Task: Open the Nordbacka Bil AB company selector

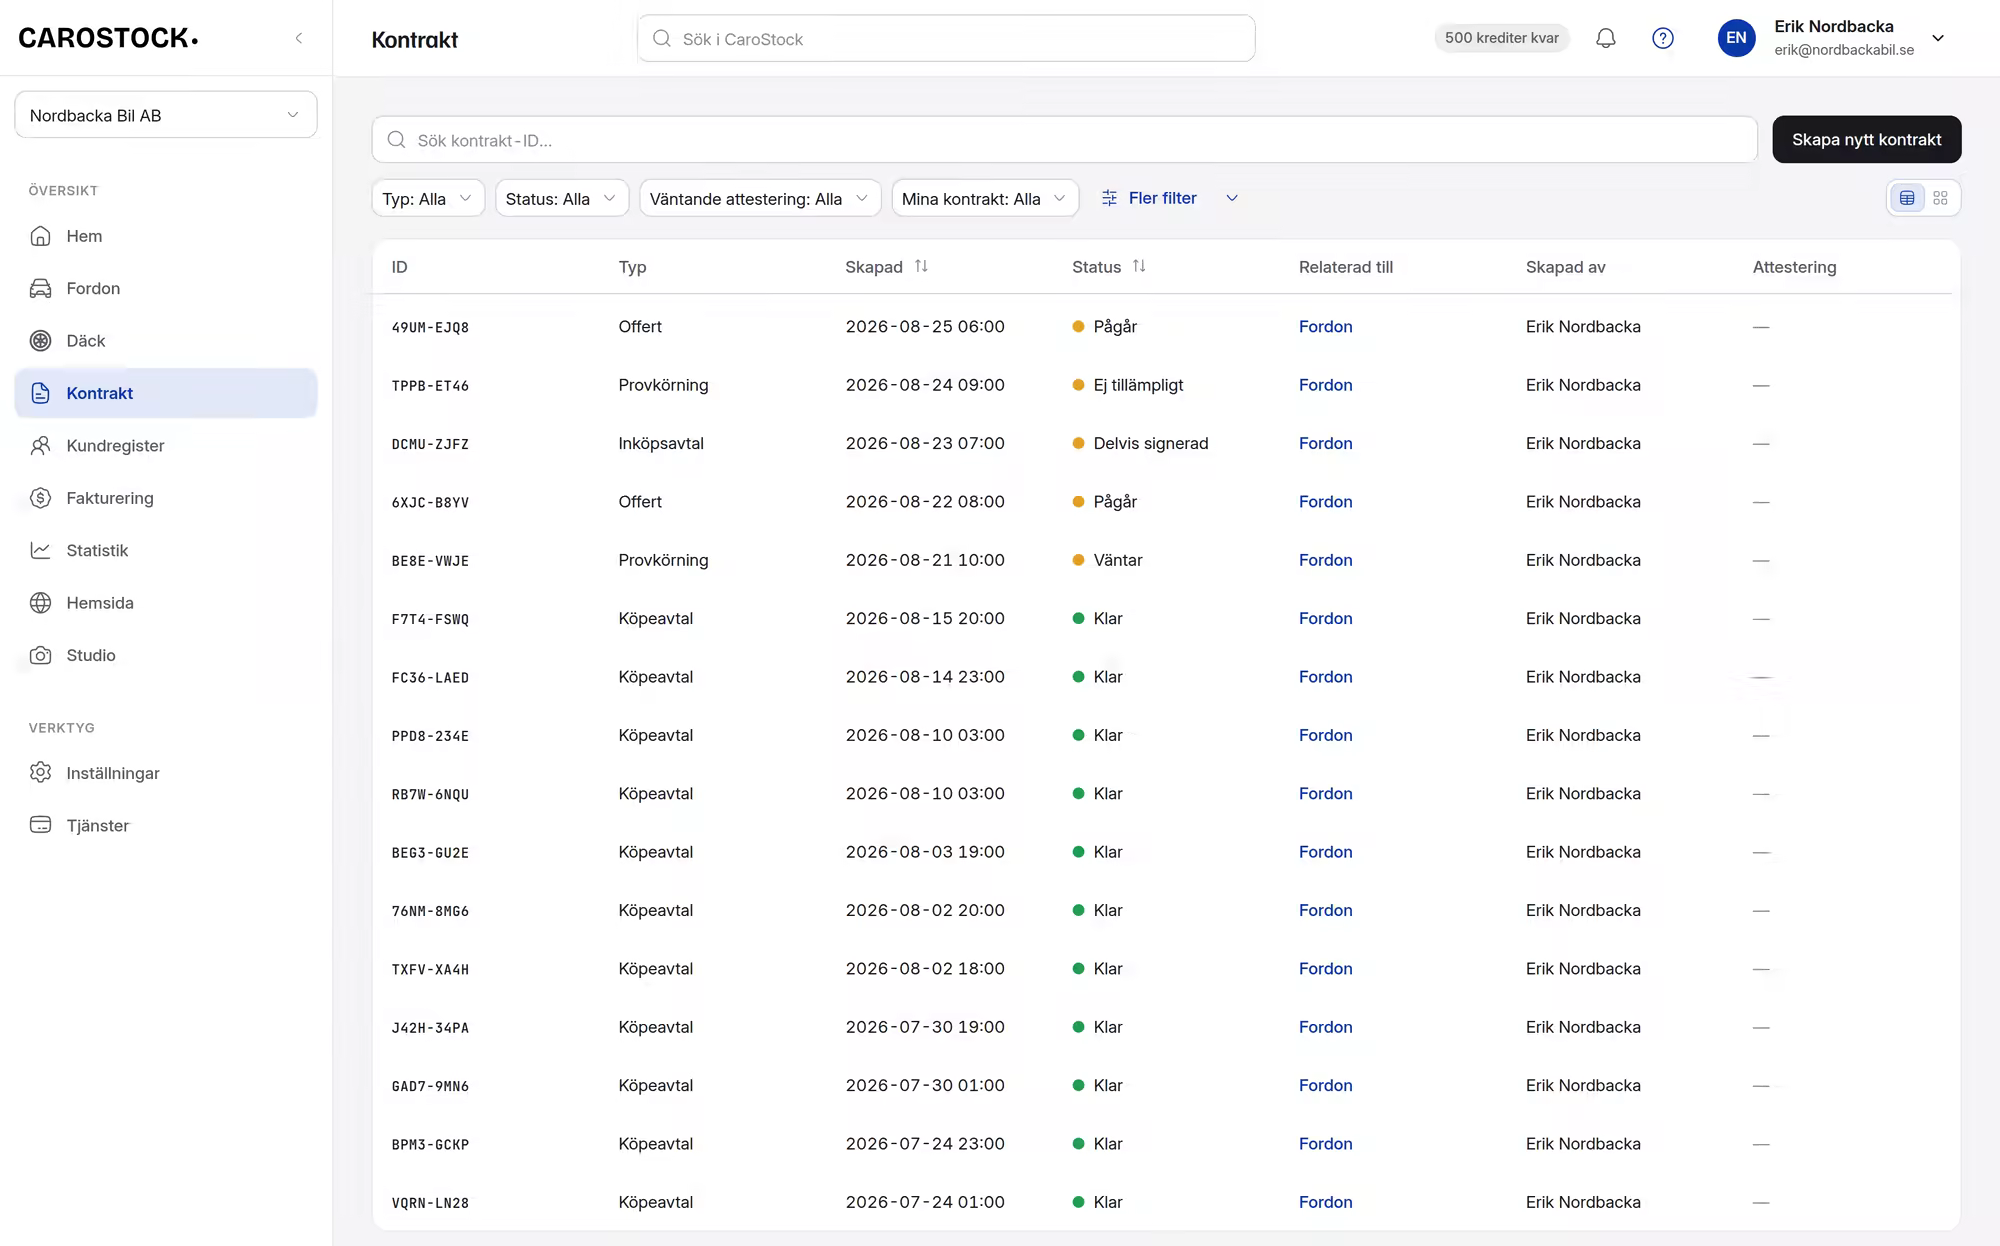Action: point(166,115)
